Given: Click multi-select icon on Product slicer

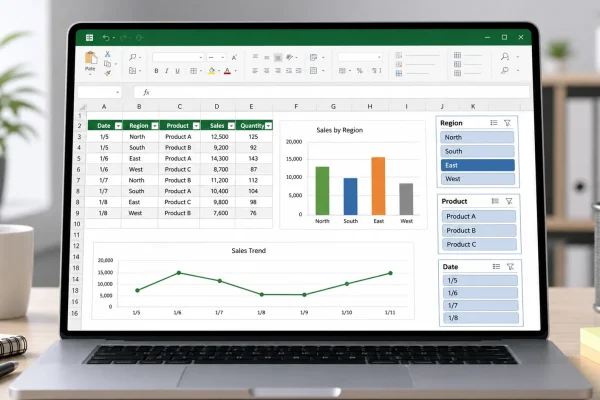Looking at the screenshot, I should [x=495, y=201].
